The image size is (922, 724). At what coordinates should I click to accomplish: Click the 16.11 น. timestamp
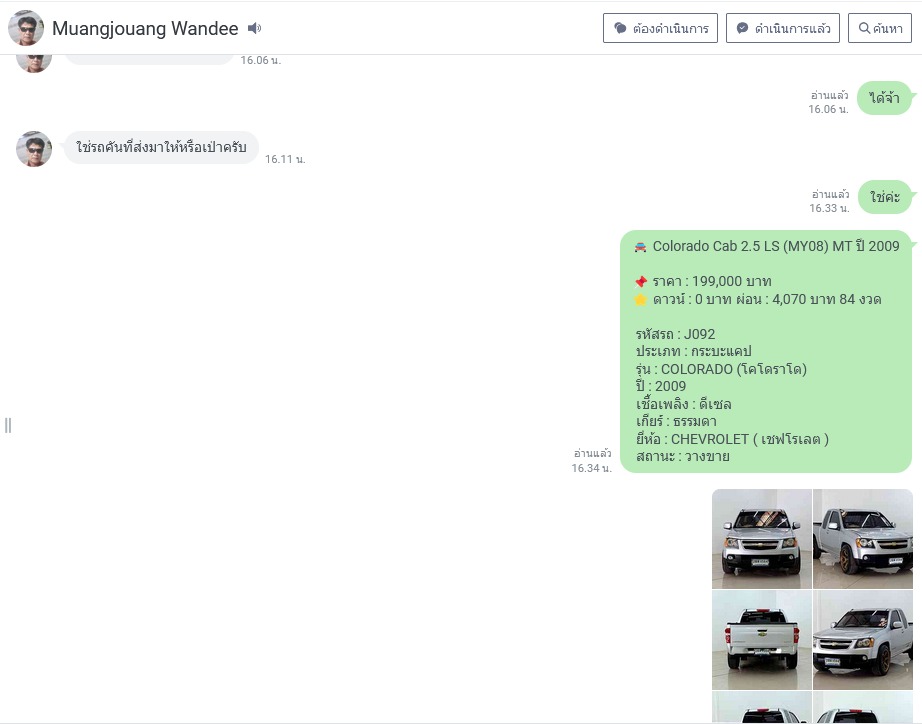click(x=285, y=159)
